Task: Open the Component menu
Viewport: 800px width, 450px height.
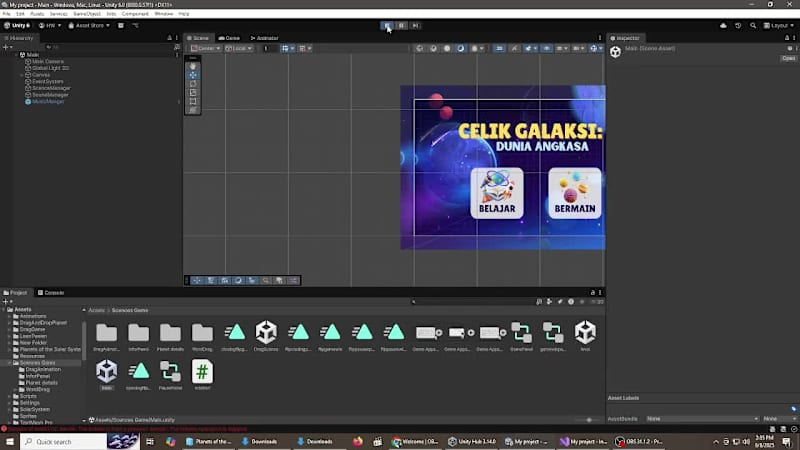Action: 135,14
